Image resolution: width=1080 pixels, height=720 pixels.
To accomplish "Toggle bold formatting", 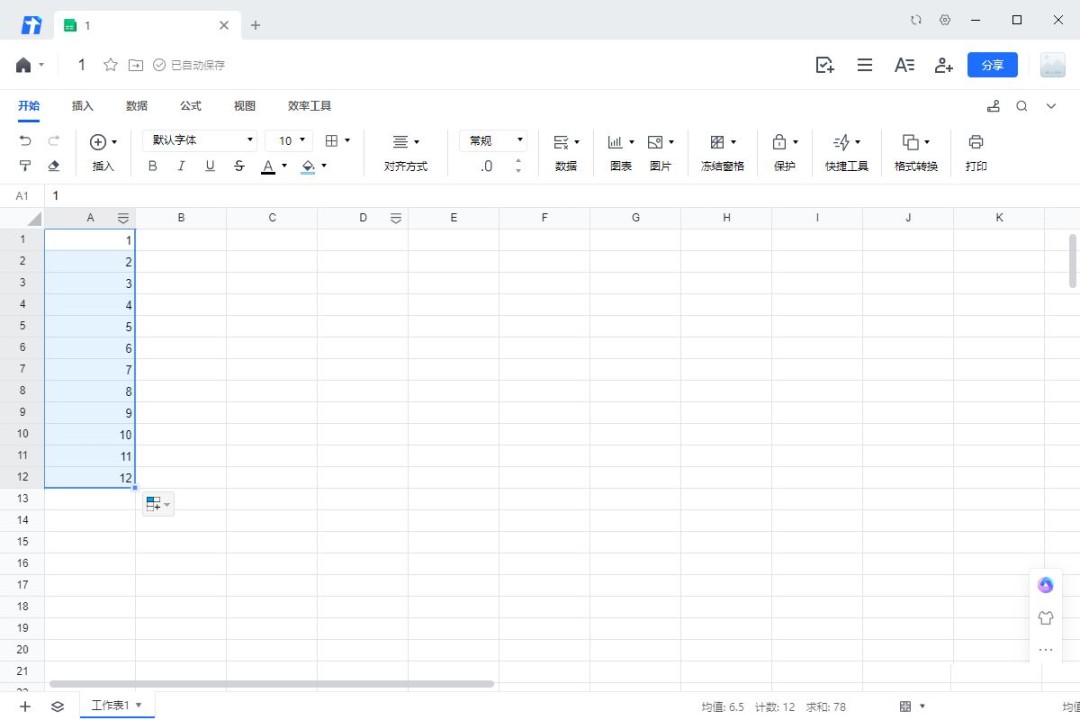I will (x=152, y=166).
